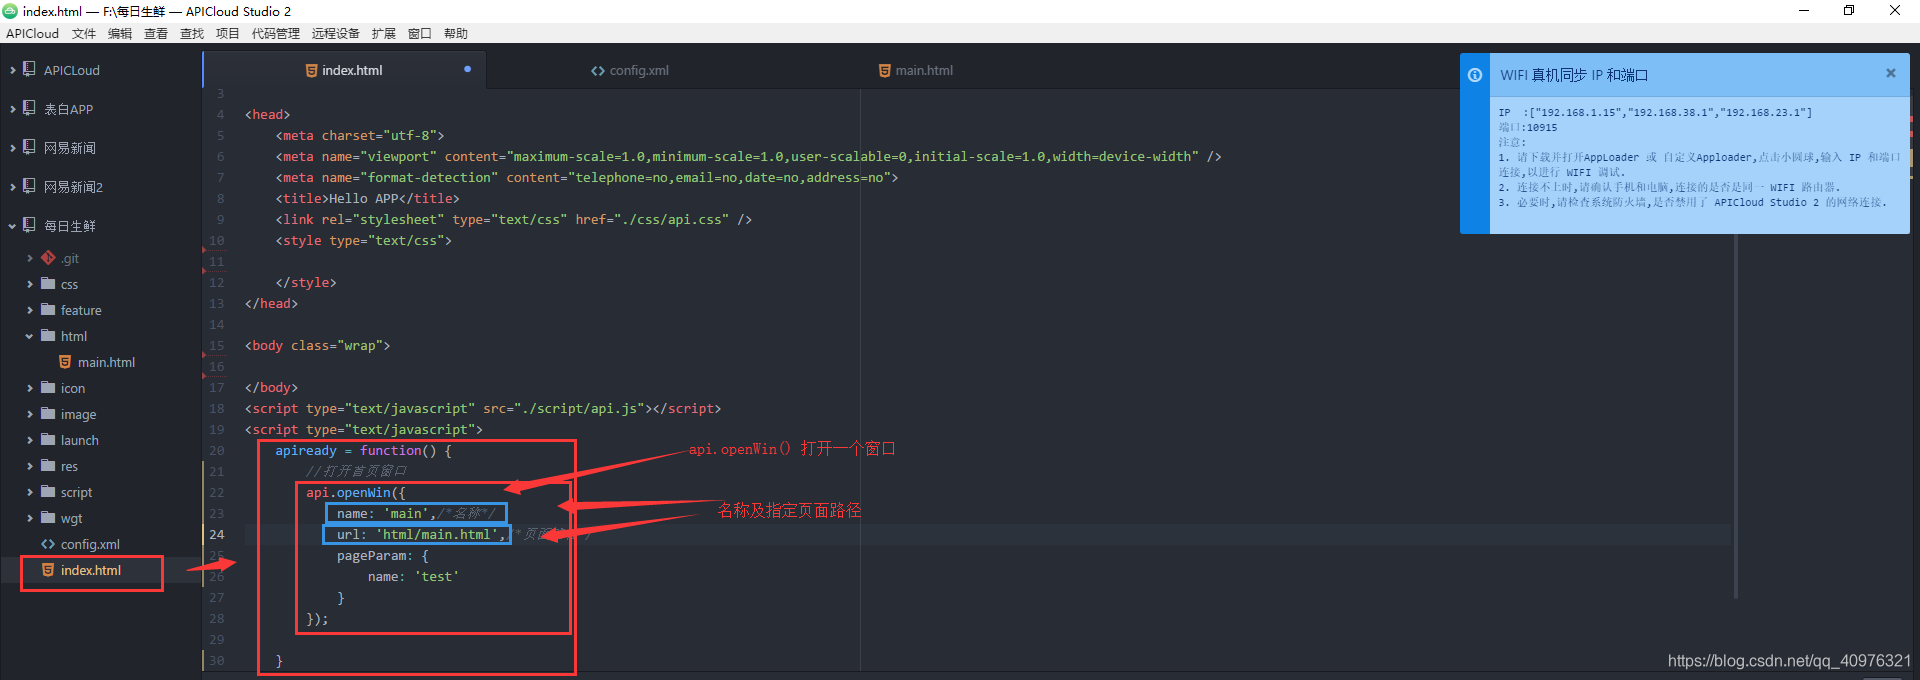Click the index.html file icon in tree
Viewport: 1920px width, 680px height.
[48, 570]
